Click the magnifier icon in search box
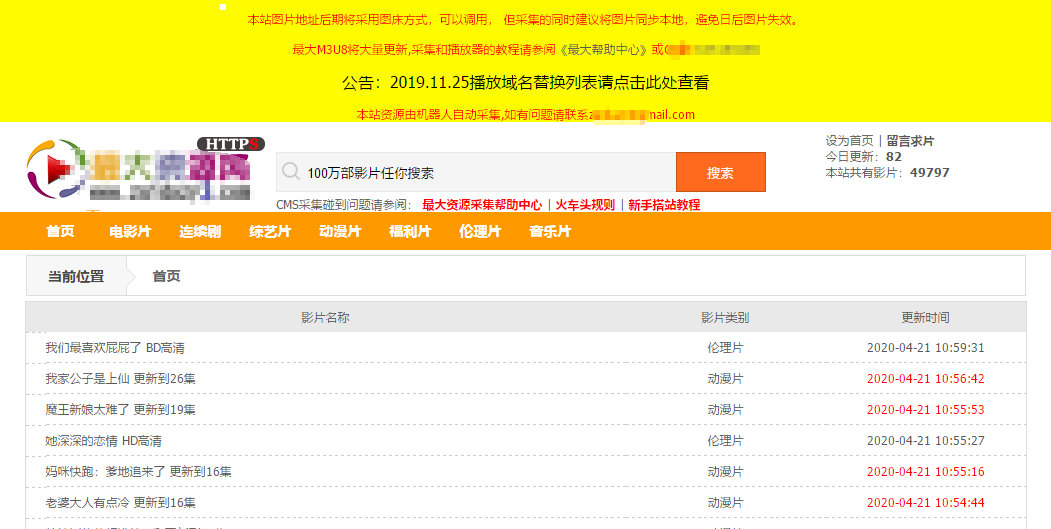Screen dimensions: 1051x529 click(290, 171)
